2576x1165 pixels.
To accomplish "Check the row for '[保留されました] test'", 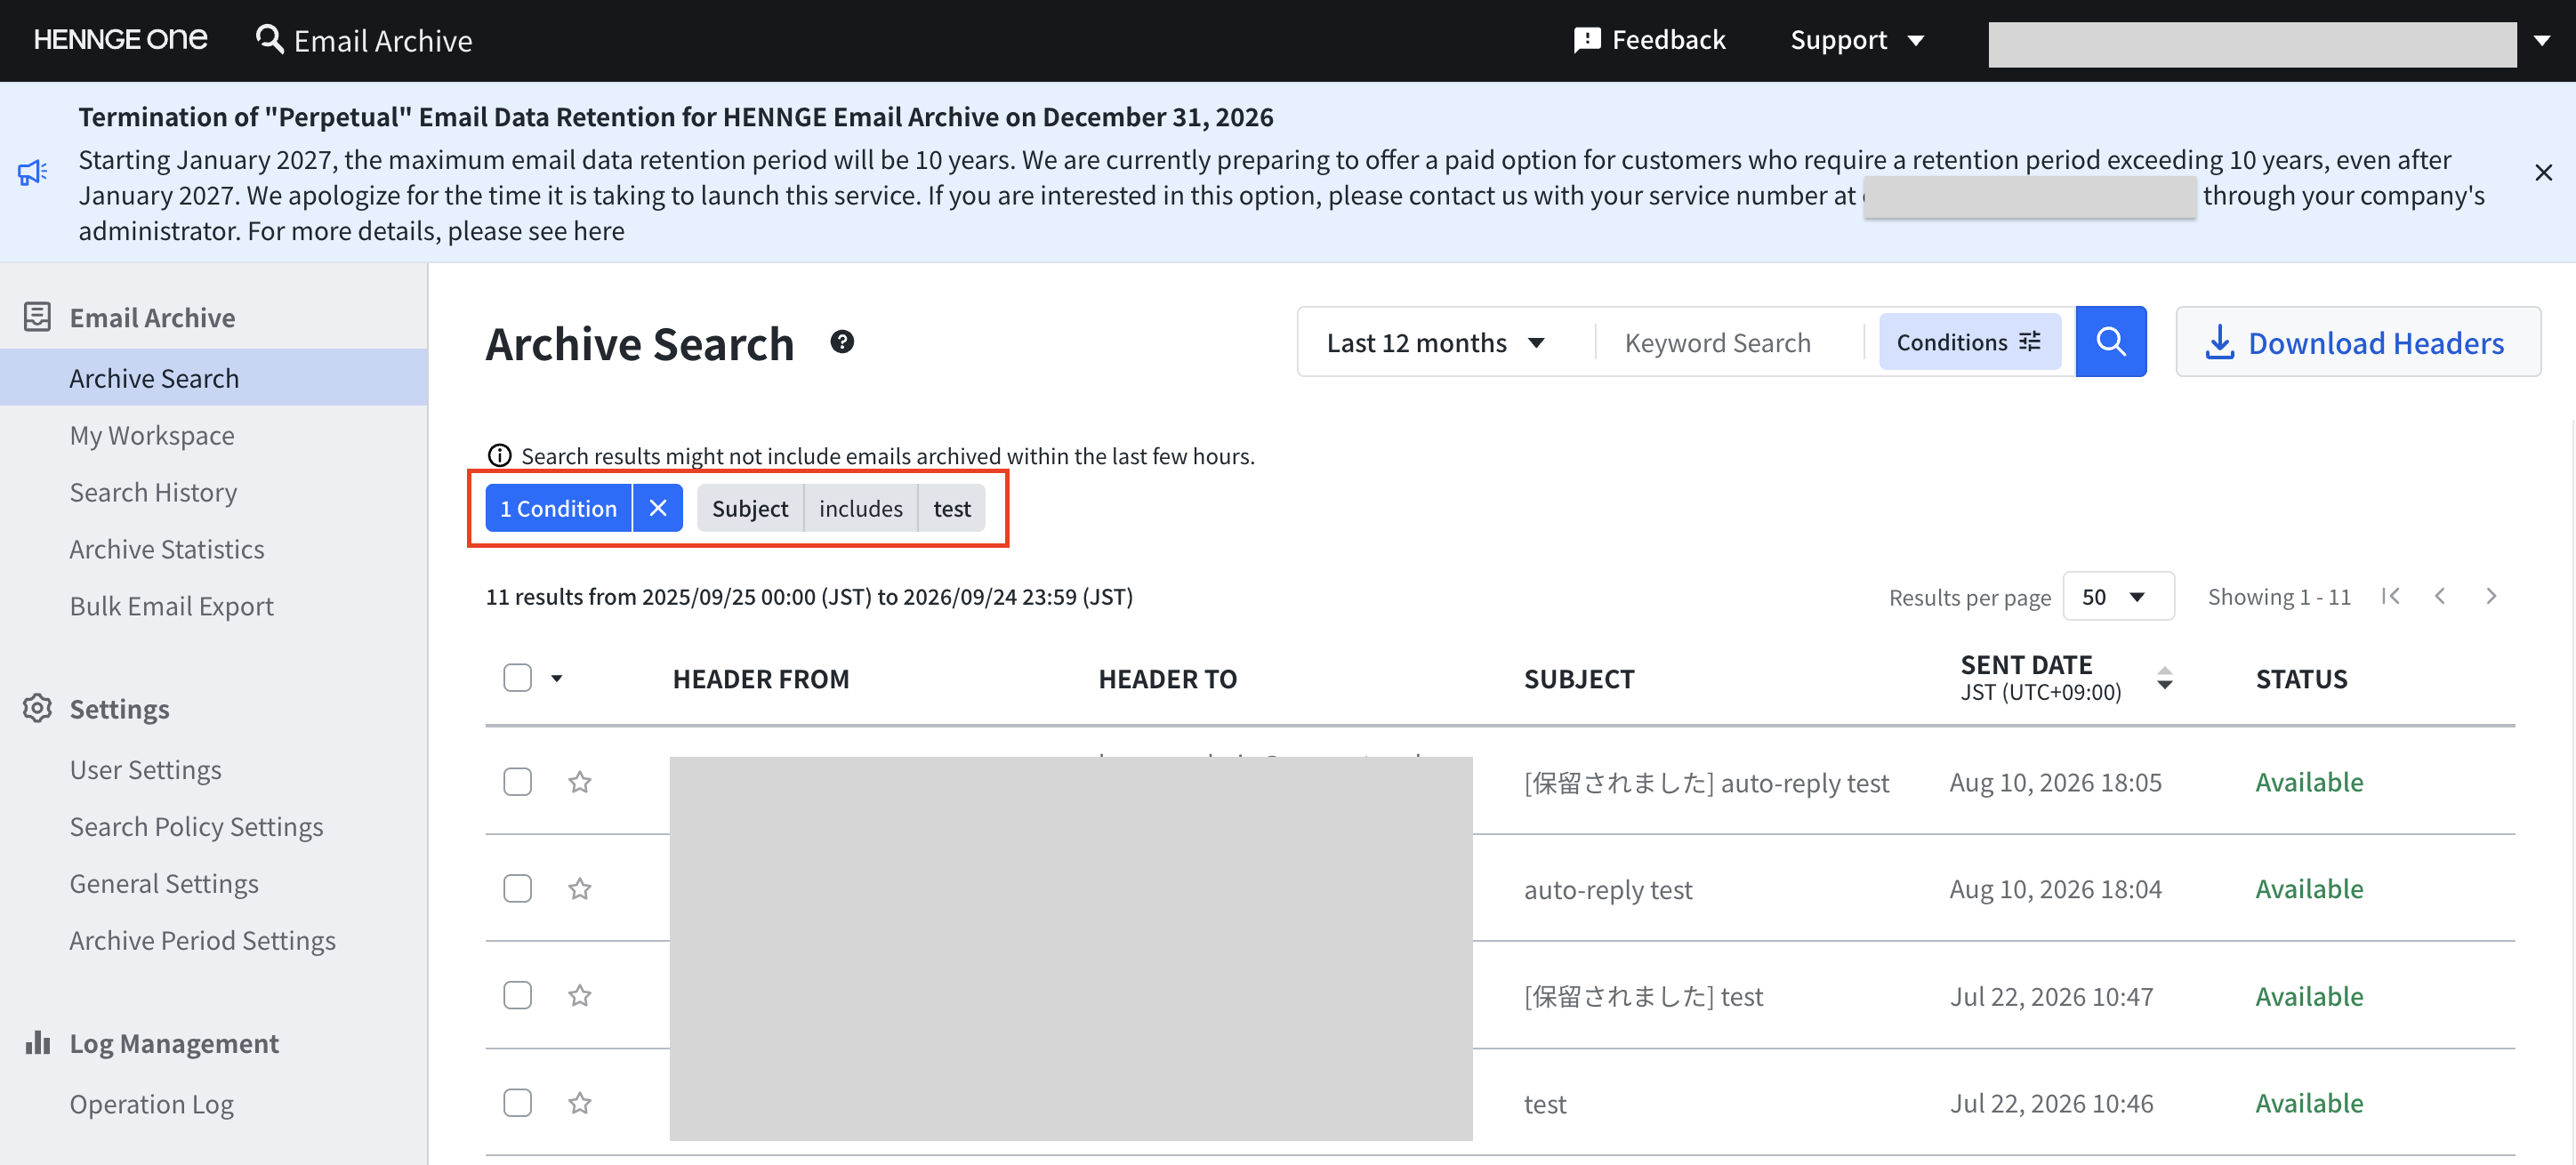I will click(x=517, y=995).
